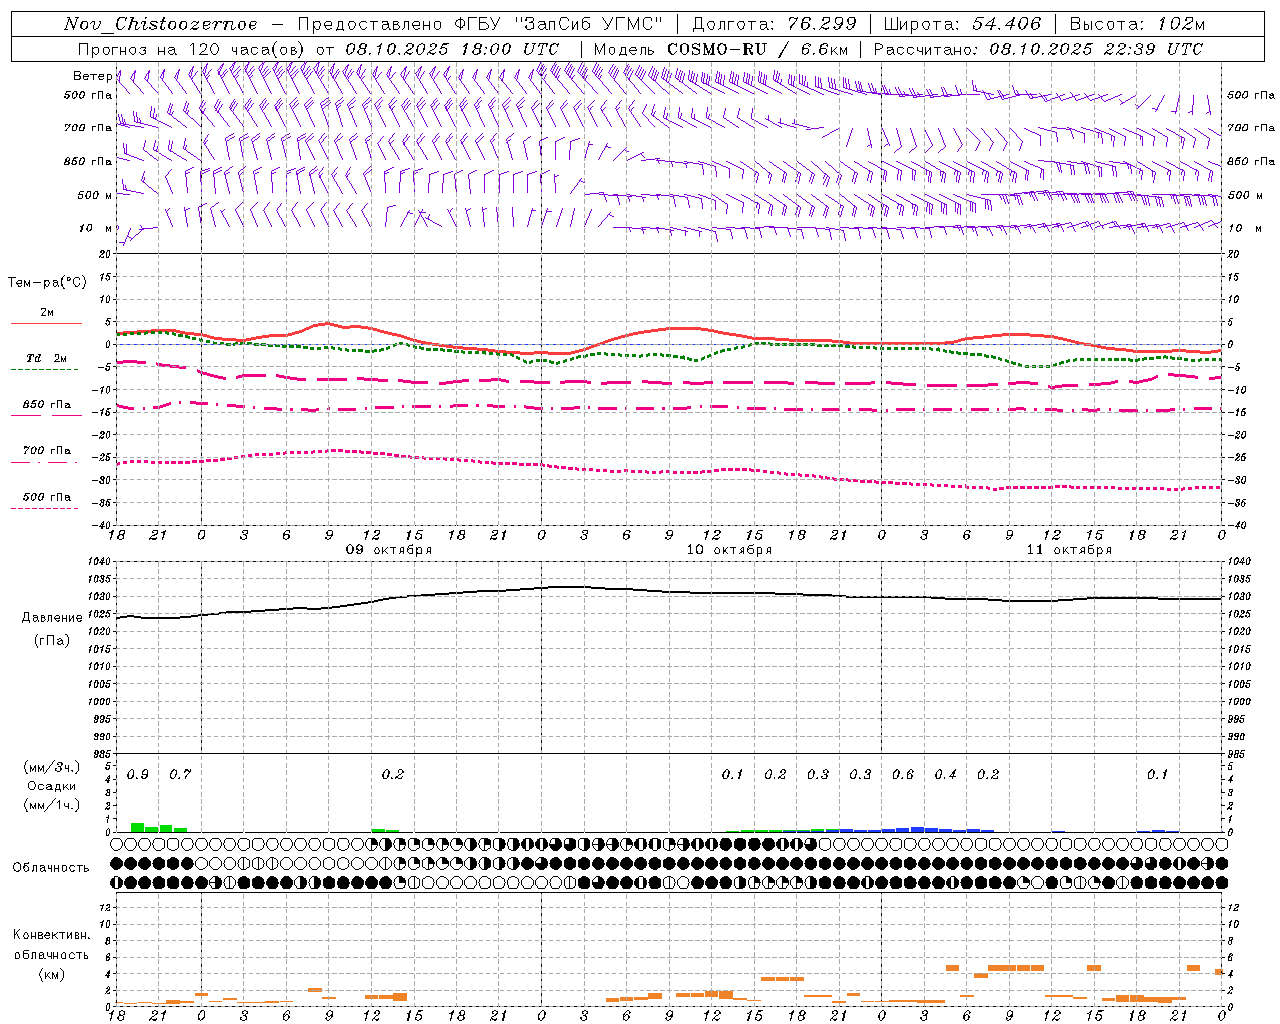Click the station title Nov_Chistoozernoe
The height and width of the screenshot is (1024, 1280).
pyautogui.click(x=160, y=24)
